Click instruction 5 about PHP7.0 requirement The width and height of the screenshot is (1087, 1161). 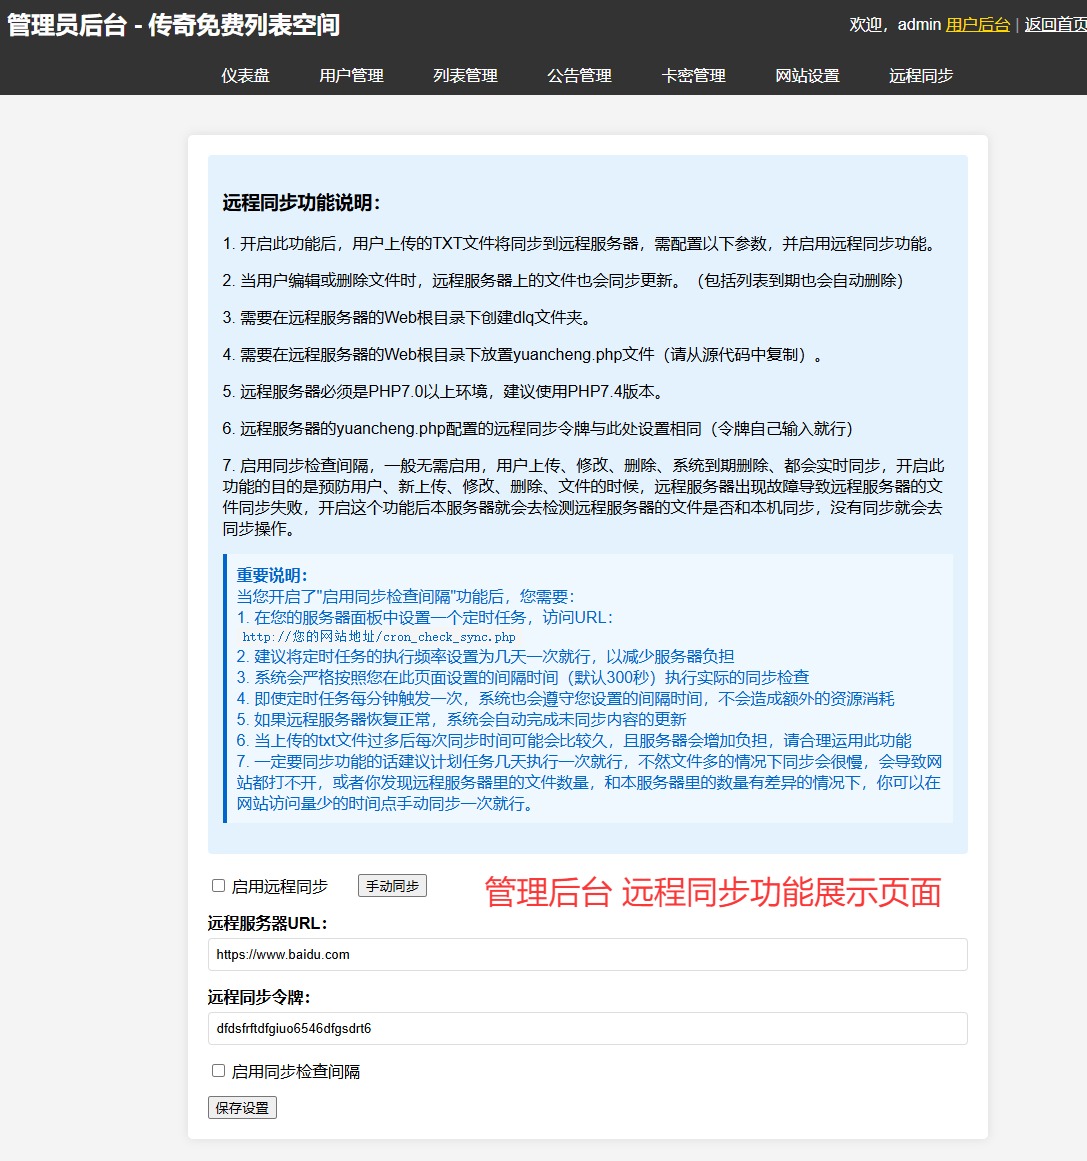[x=445, y=392]
